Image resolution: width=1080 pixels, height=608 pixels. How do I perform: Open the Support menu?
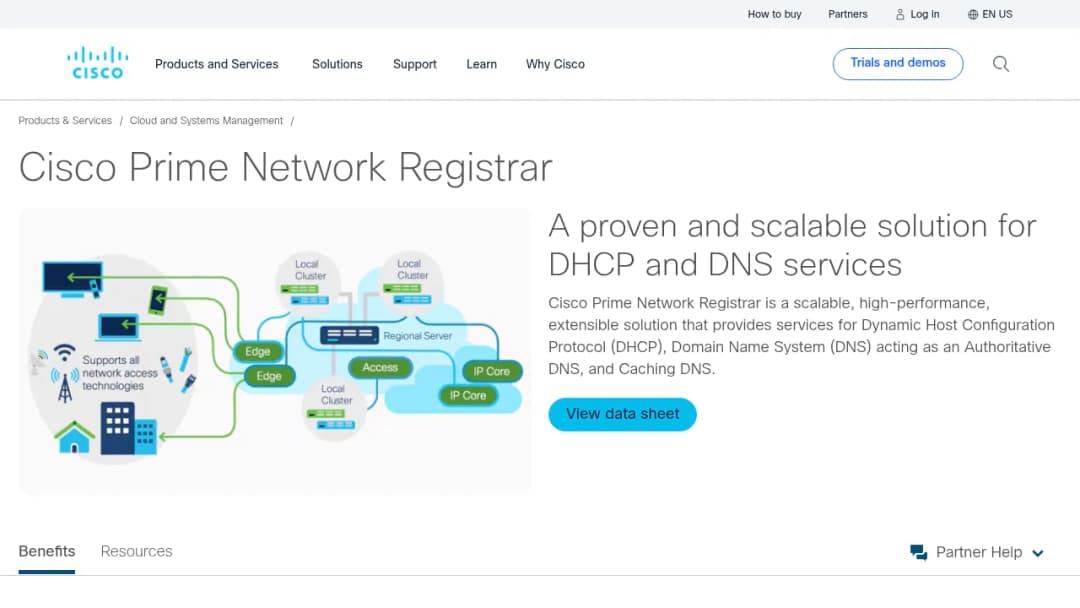[x=415, y=64]
